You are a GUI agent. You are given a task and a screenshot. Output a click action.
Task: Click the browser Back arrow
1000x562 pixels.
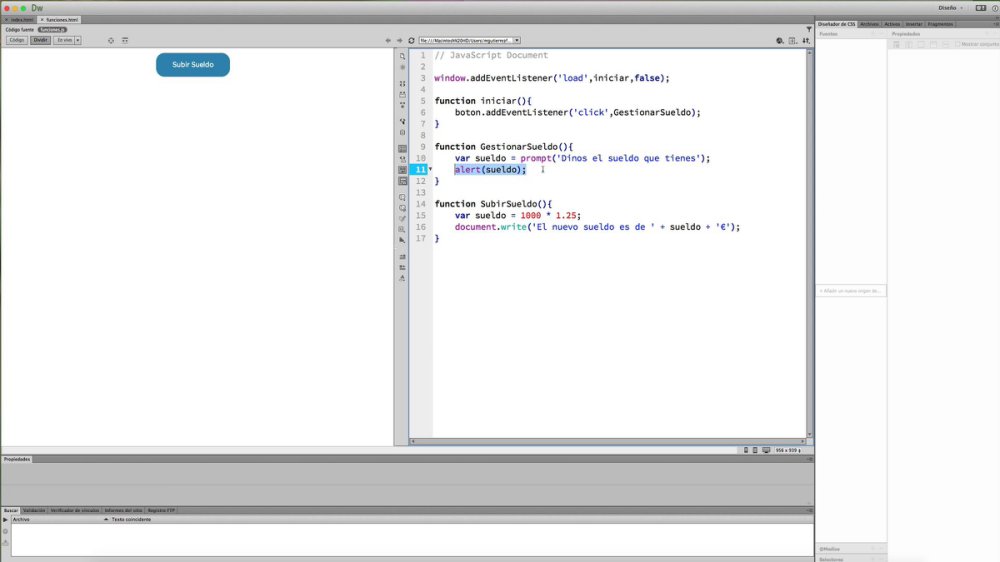388,40
